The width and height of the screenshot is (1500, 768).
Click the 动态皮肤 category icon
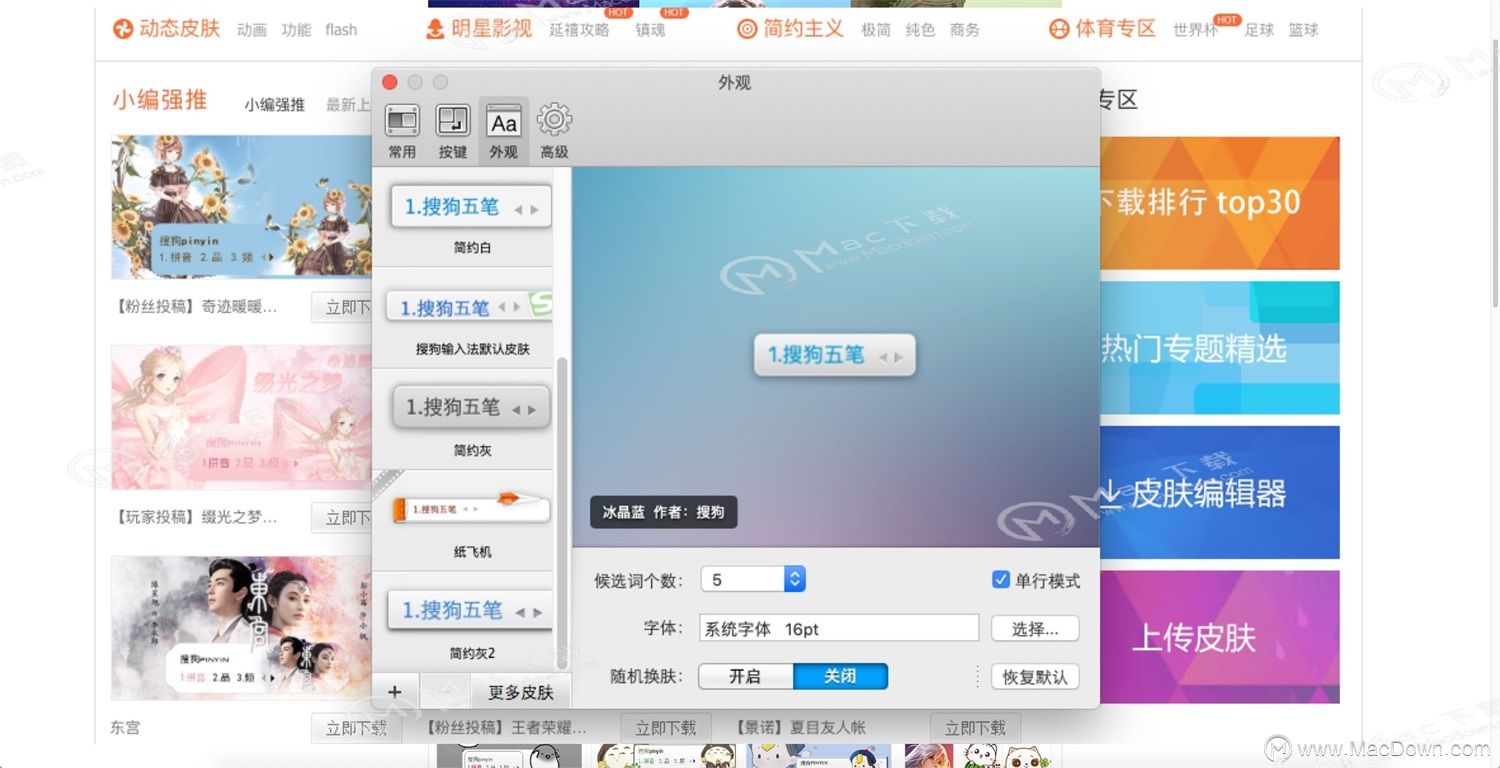pyautogui.click(x=122, y=29)
